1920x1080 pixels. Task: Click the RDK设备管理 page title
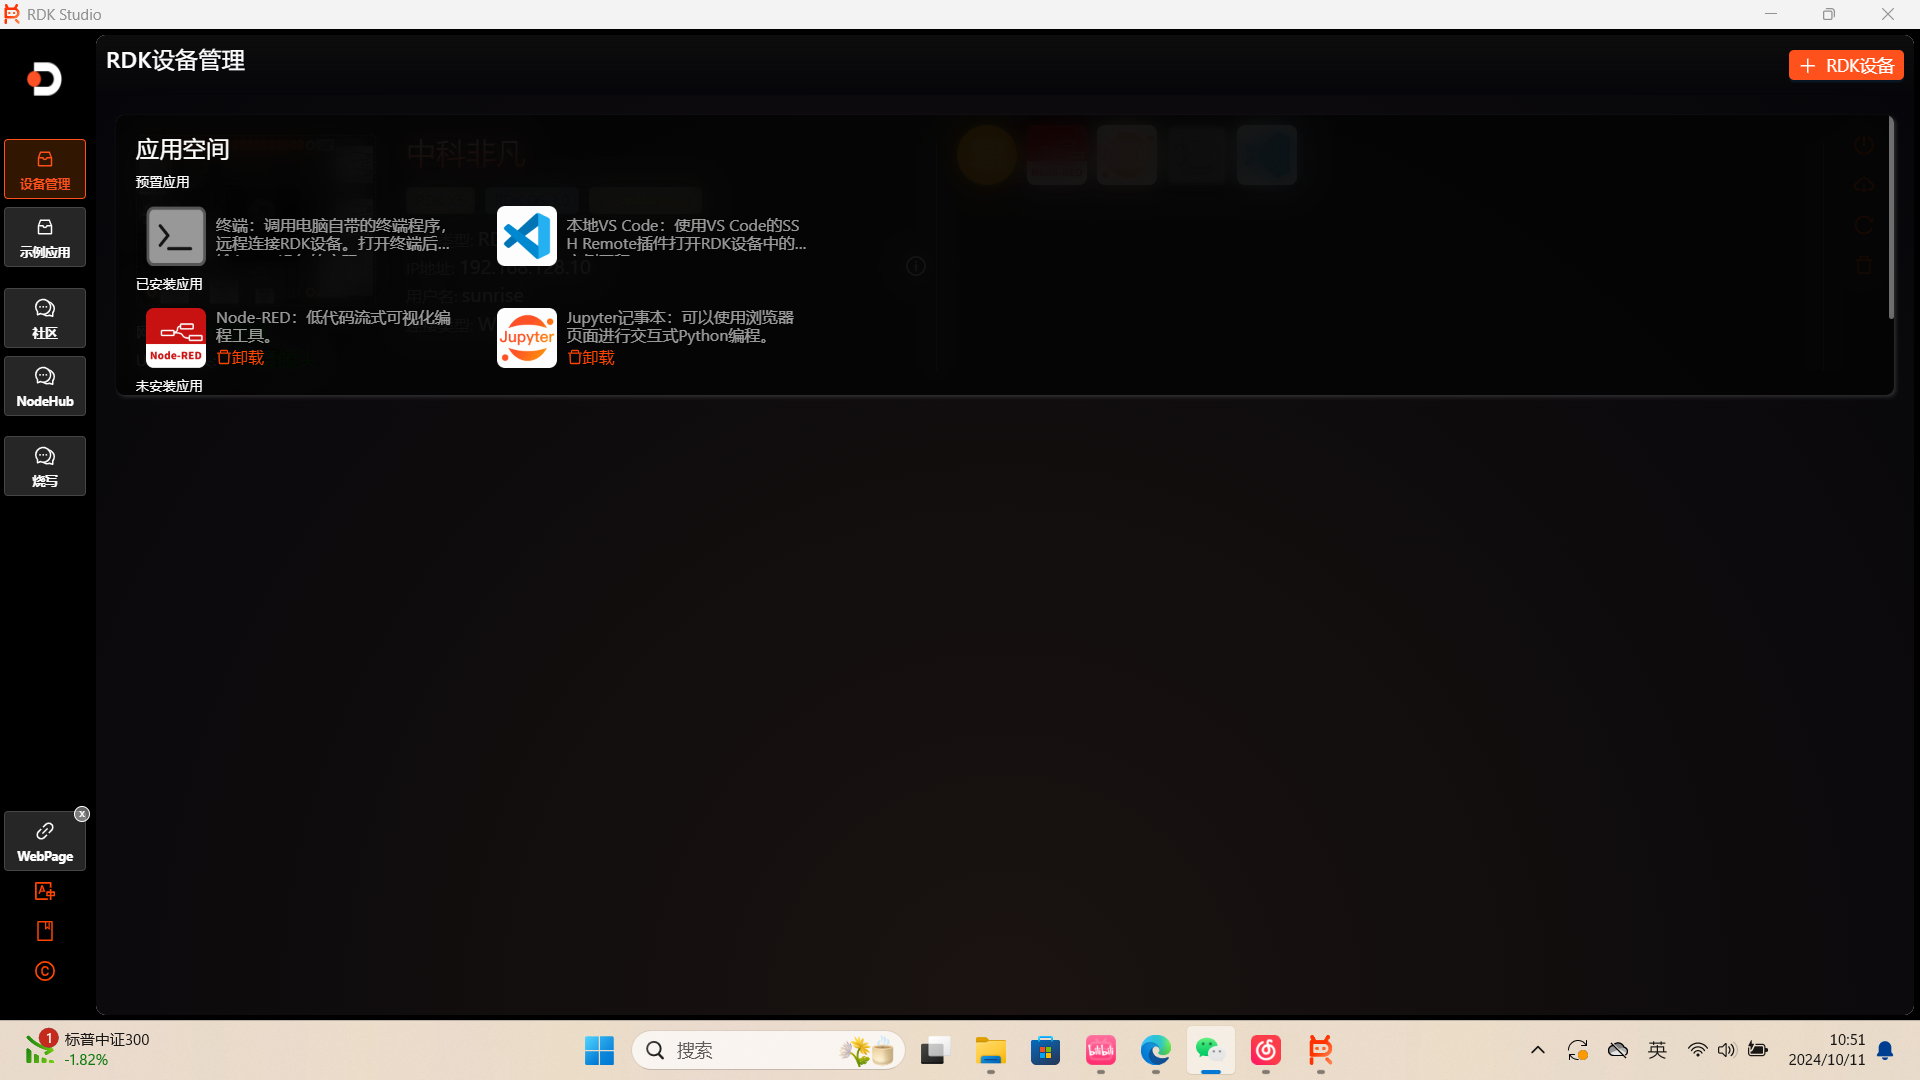point(176,61)
